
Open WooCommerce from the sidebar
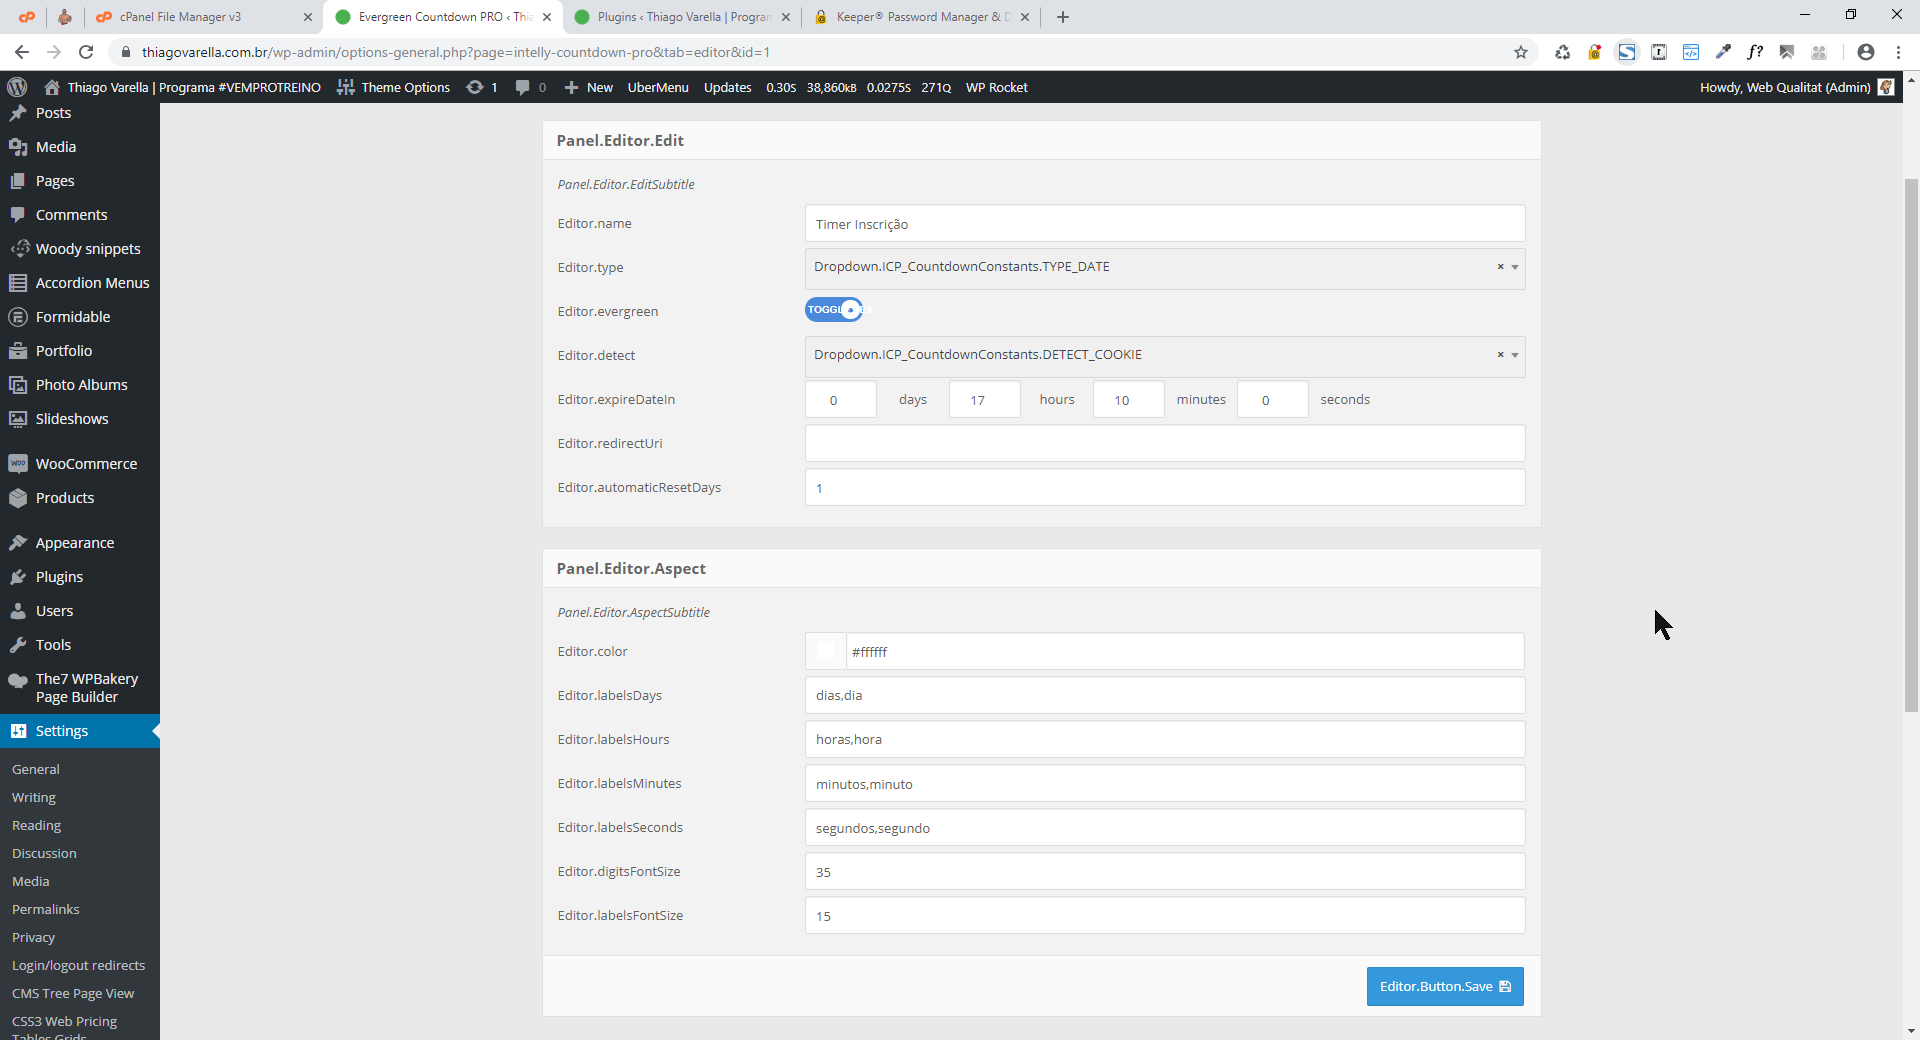pos(86,464)
